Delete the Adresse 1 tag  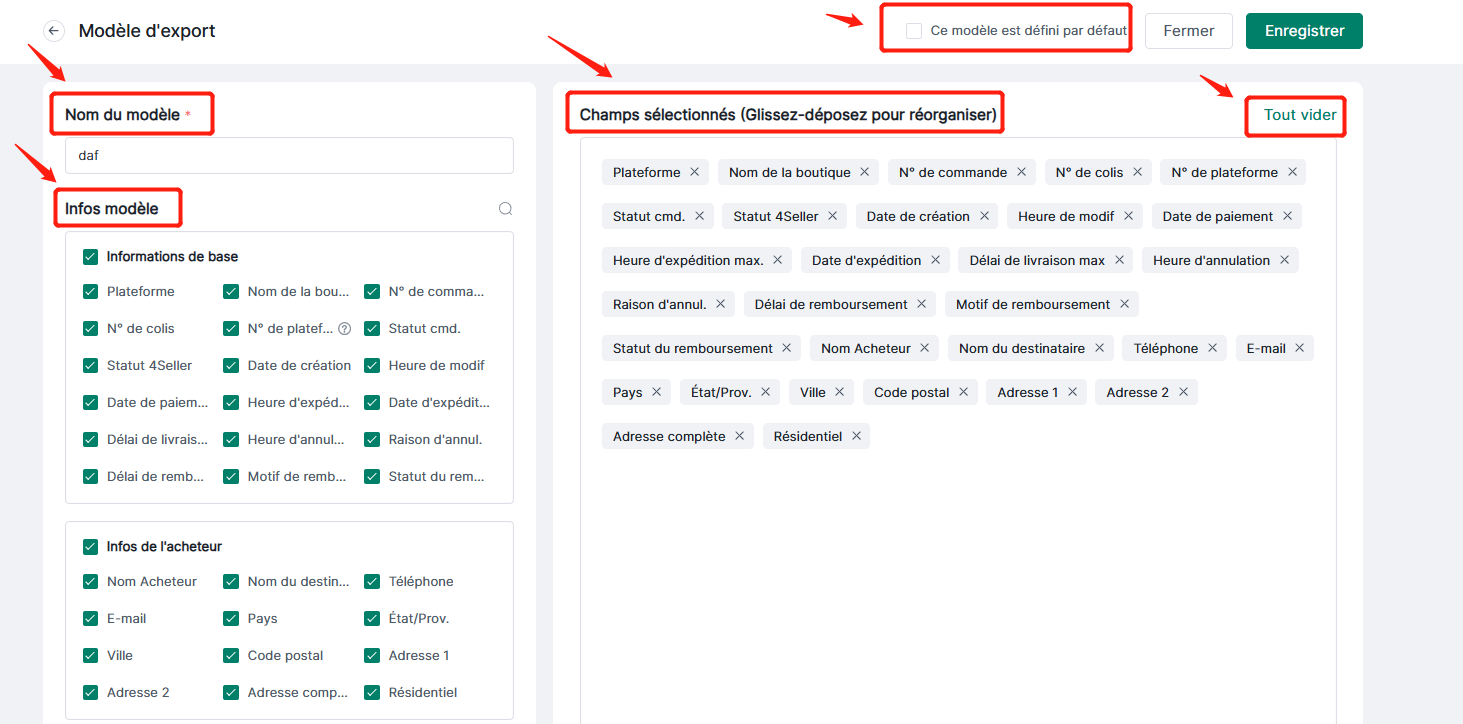pyautogui.click(x=1072, y=392)
